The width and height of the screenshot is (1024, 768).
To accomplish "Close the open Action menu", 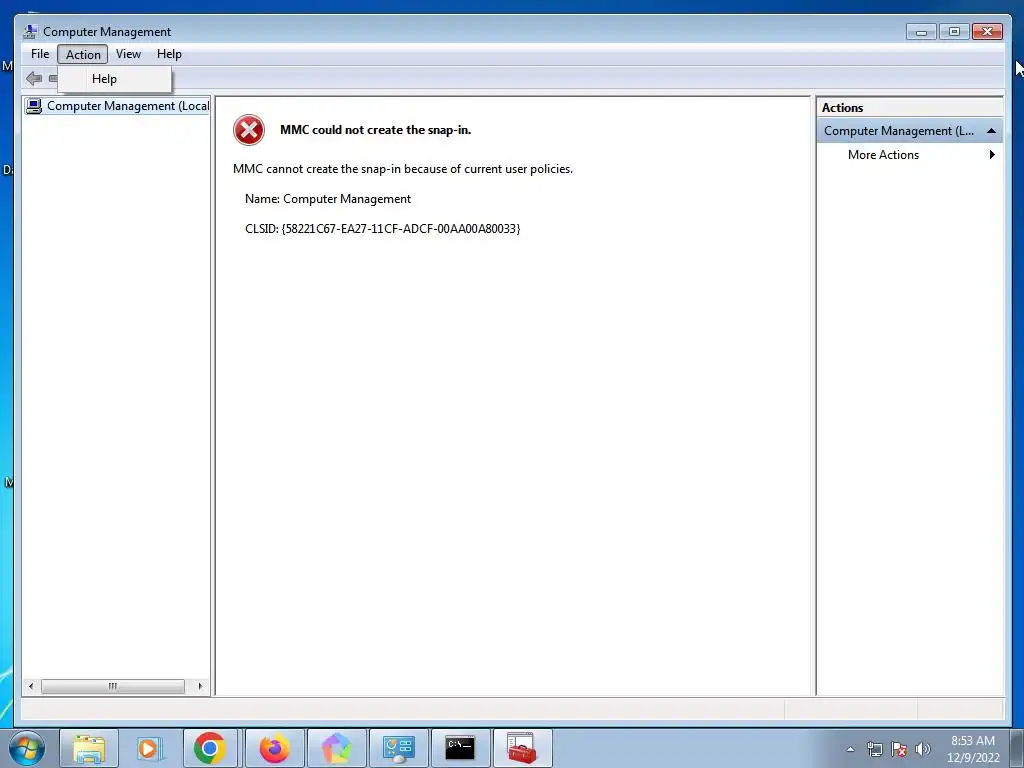I will [82, 54].
